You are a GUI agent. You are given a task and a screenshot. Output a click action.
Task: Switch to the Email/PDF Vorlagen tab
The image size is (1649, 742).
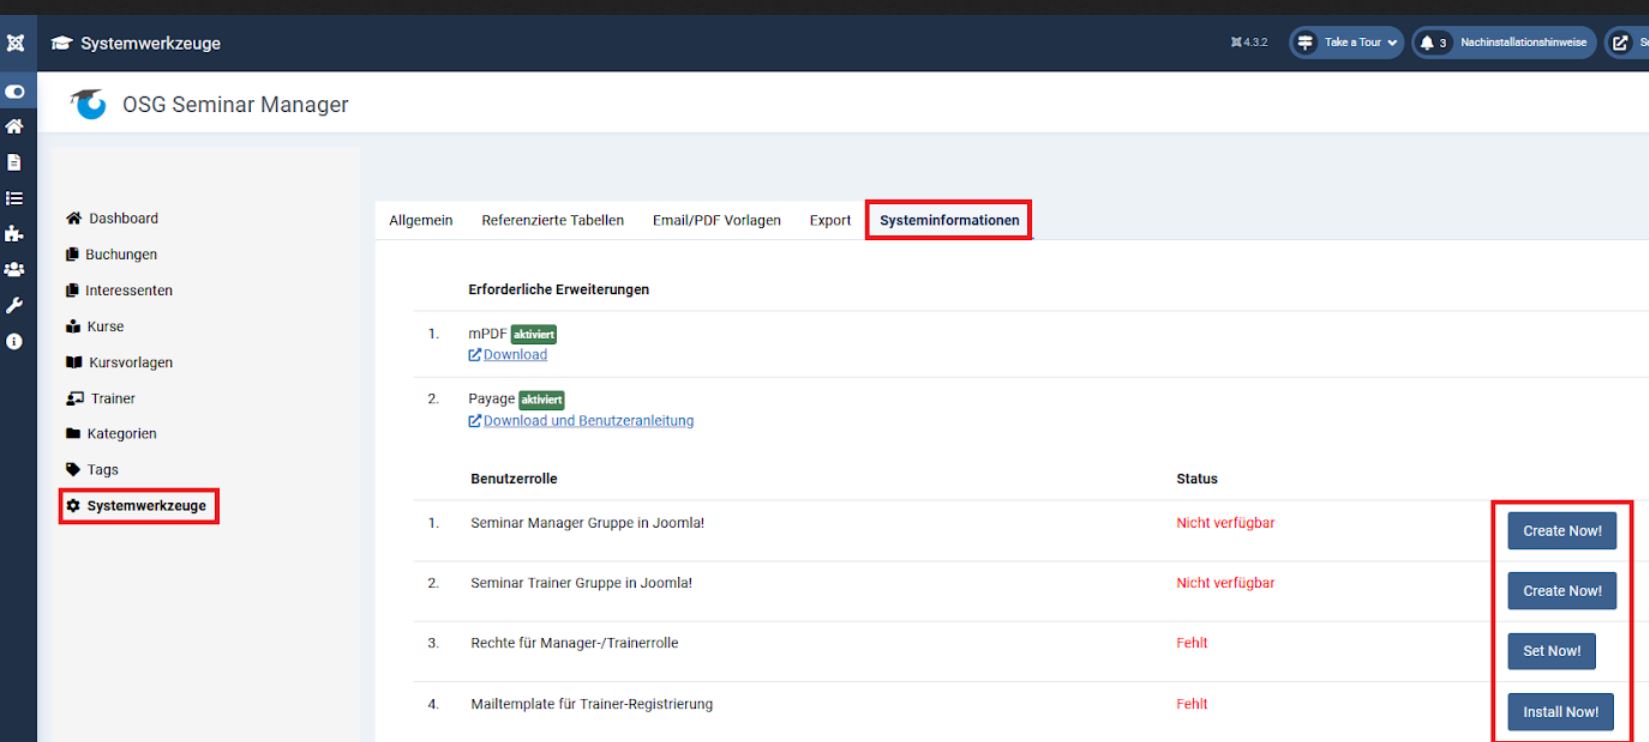(x=716, y=220)
